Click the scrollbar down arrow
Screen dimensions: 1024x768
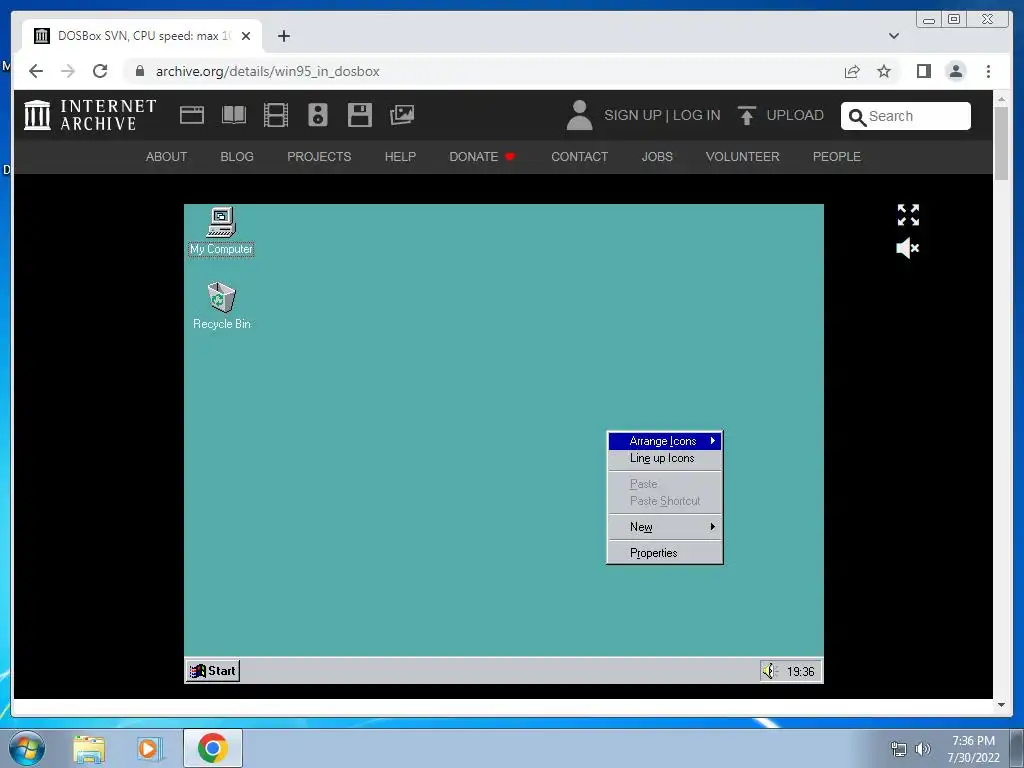click(x=1001, y=705)
